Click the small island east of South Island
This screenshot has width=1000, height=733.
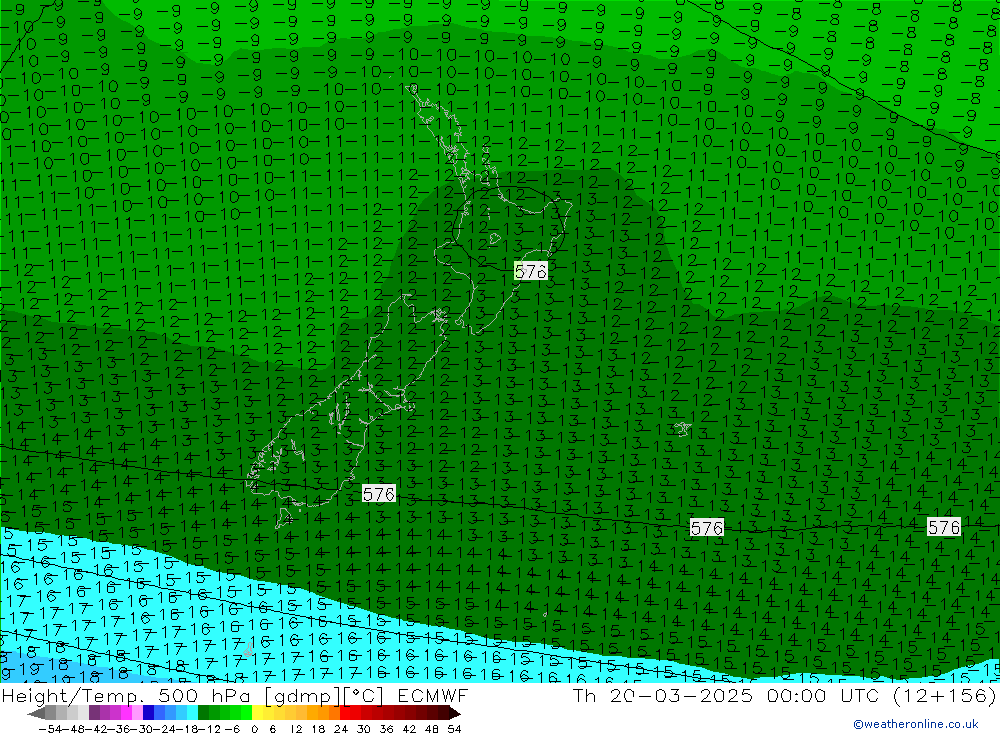pos(682,429)
